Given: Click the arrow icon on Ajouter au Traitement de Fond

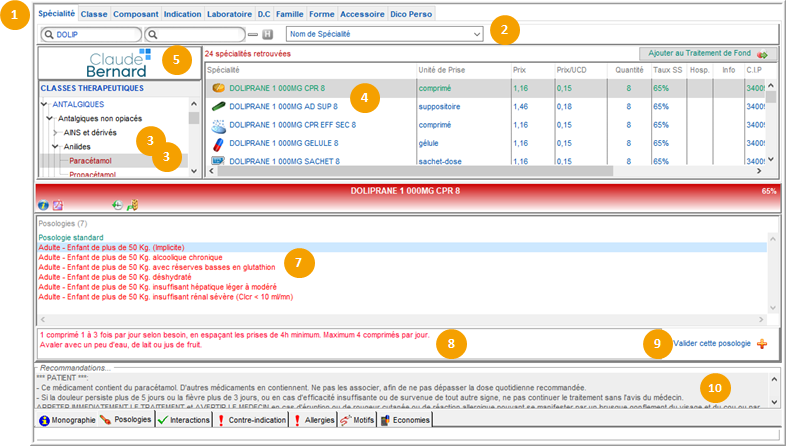Looking at the screenshot, I should coord(762,55).
